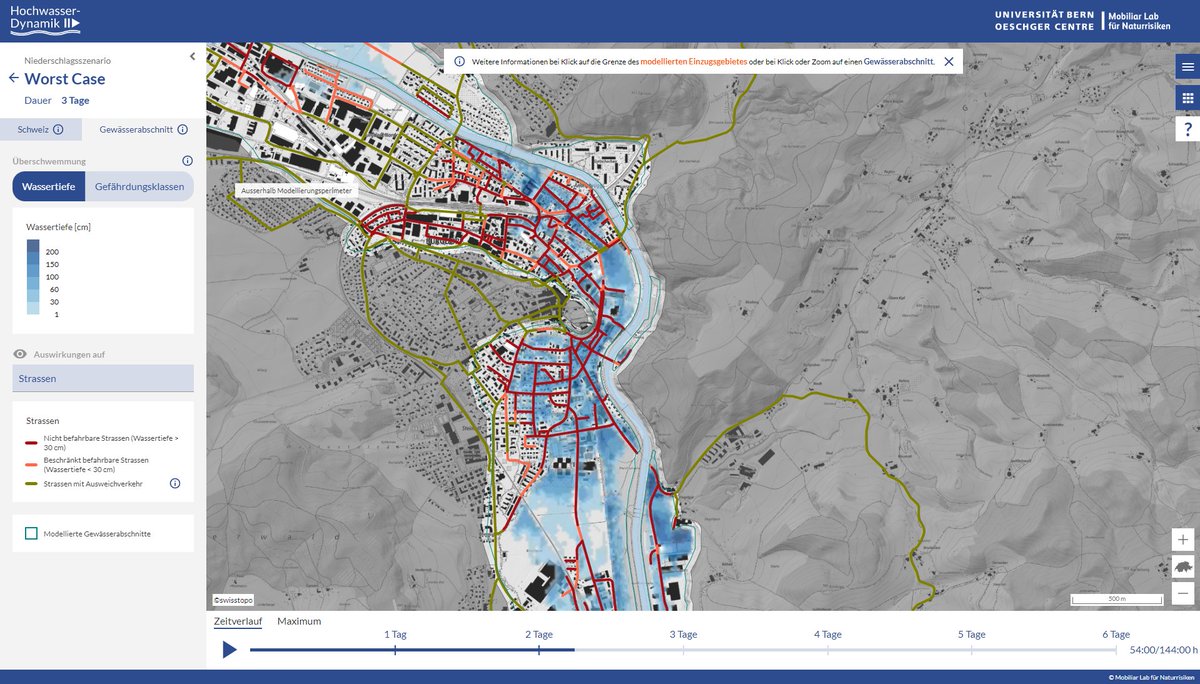
Task: Jump to the 1 Tag timeline marker
Action: tap(395, 634)
